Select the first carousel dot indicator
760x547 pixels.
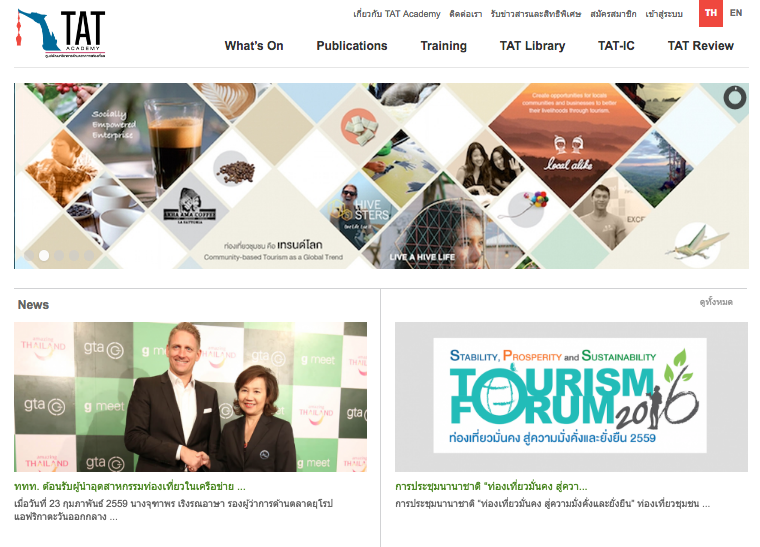tap(29, 255)
